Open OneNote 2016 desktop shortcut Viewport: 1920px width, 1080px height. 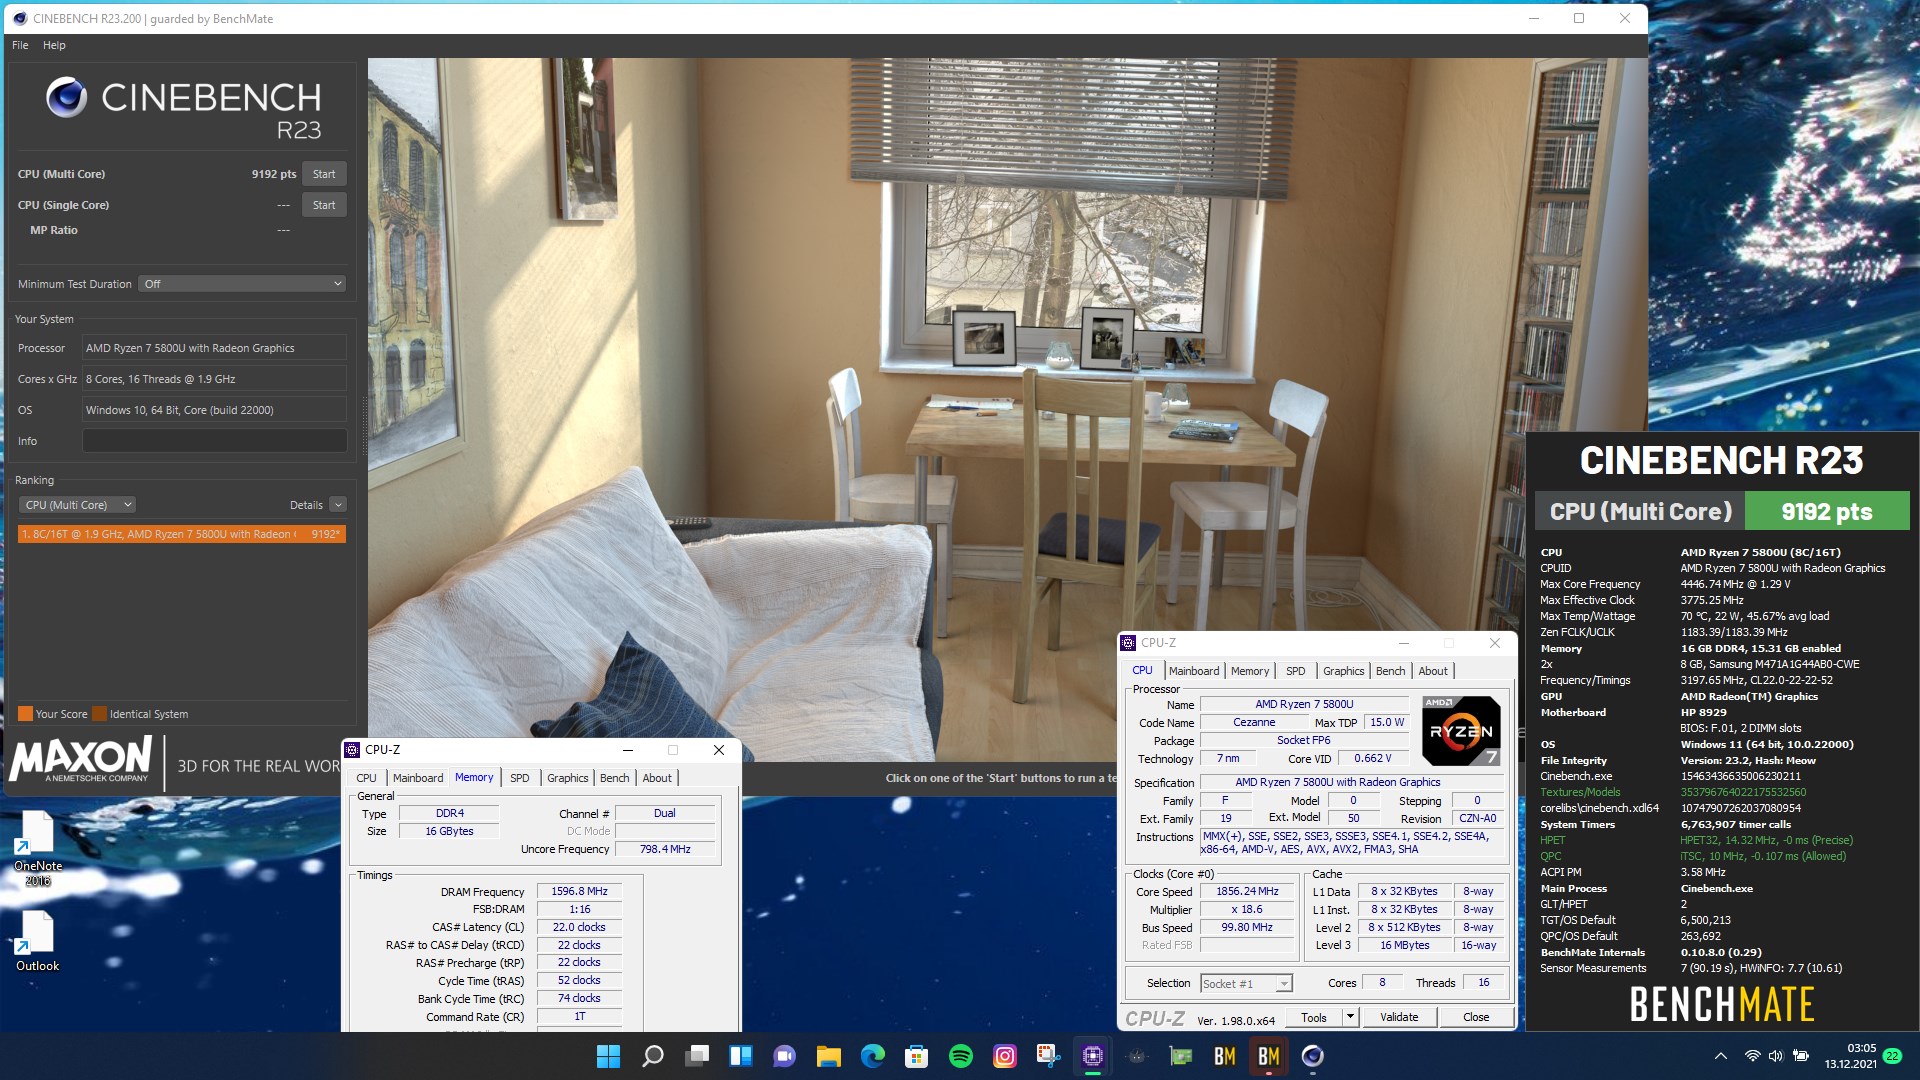[38, 848]
